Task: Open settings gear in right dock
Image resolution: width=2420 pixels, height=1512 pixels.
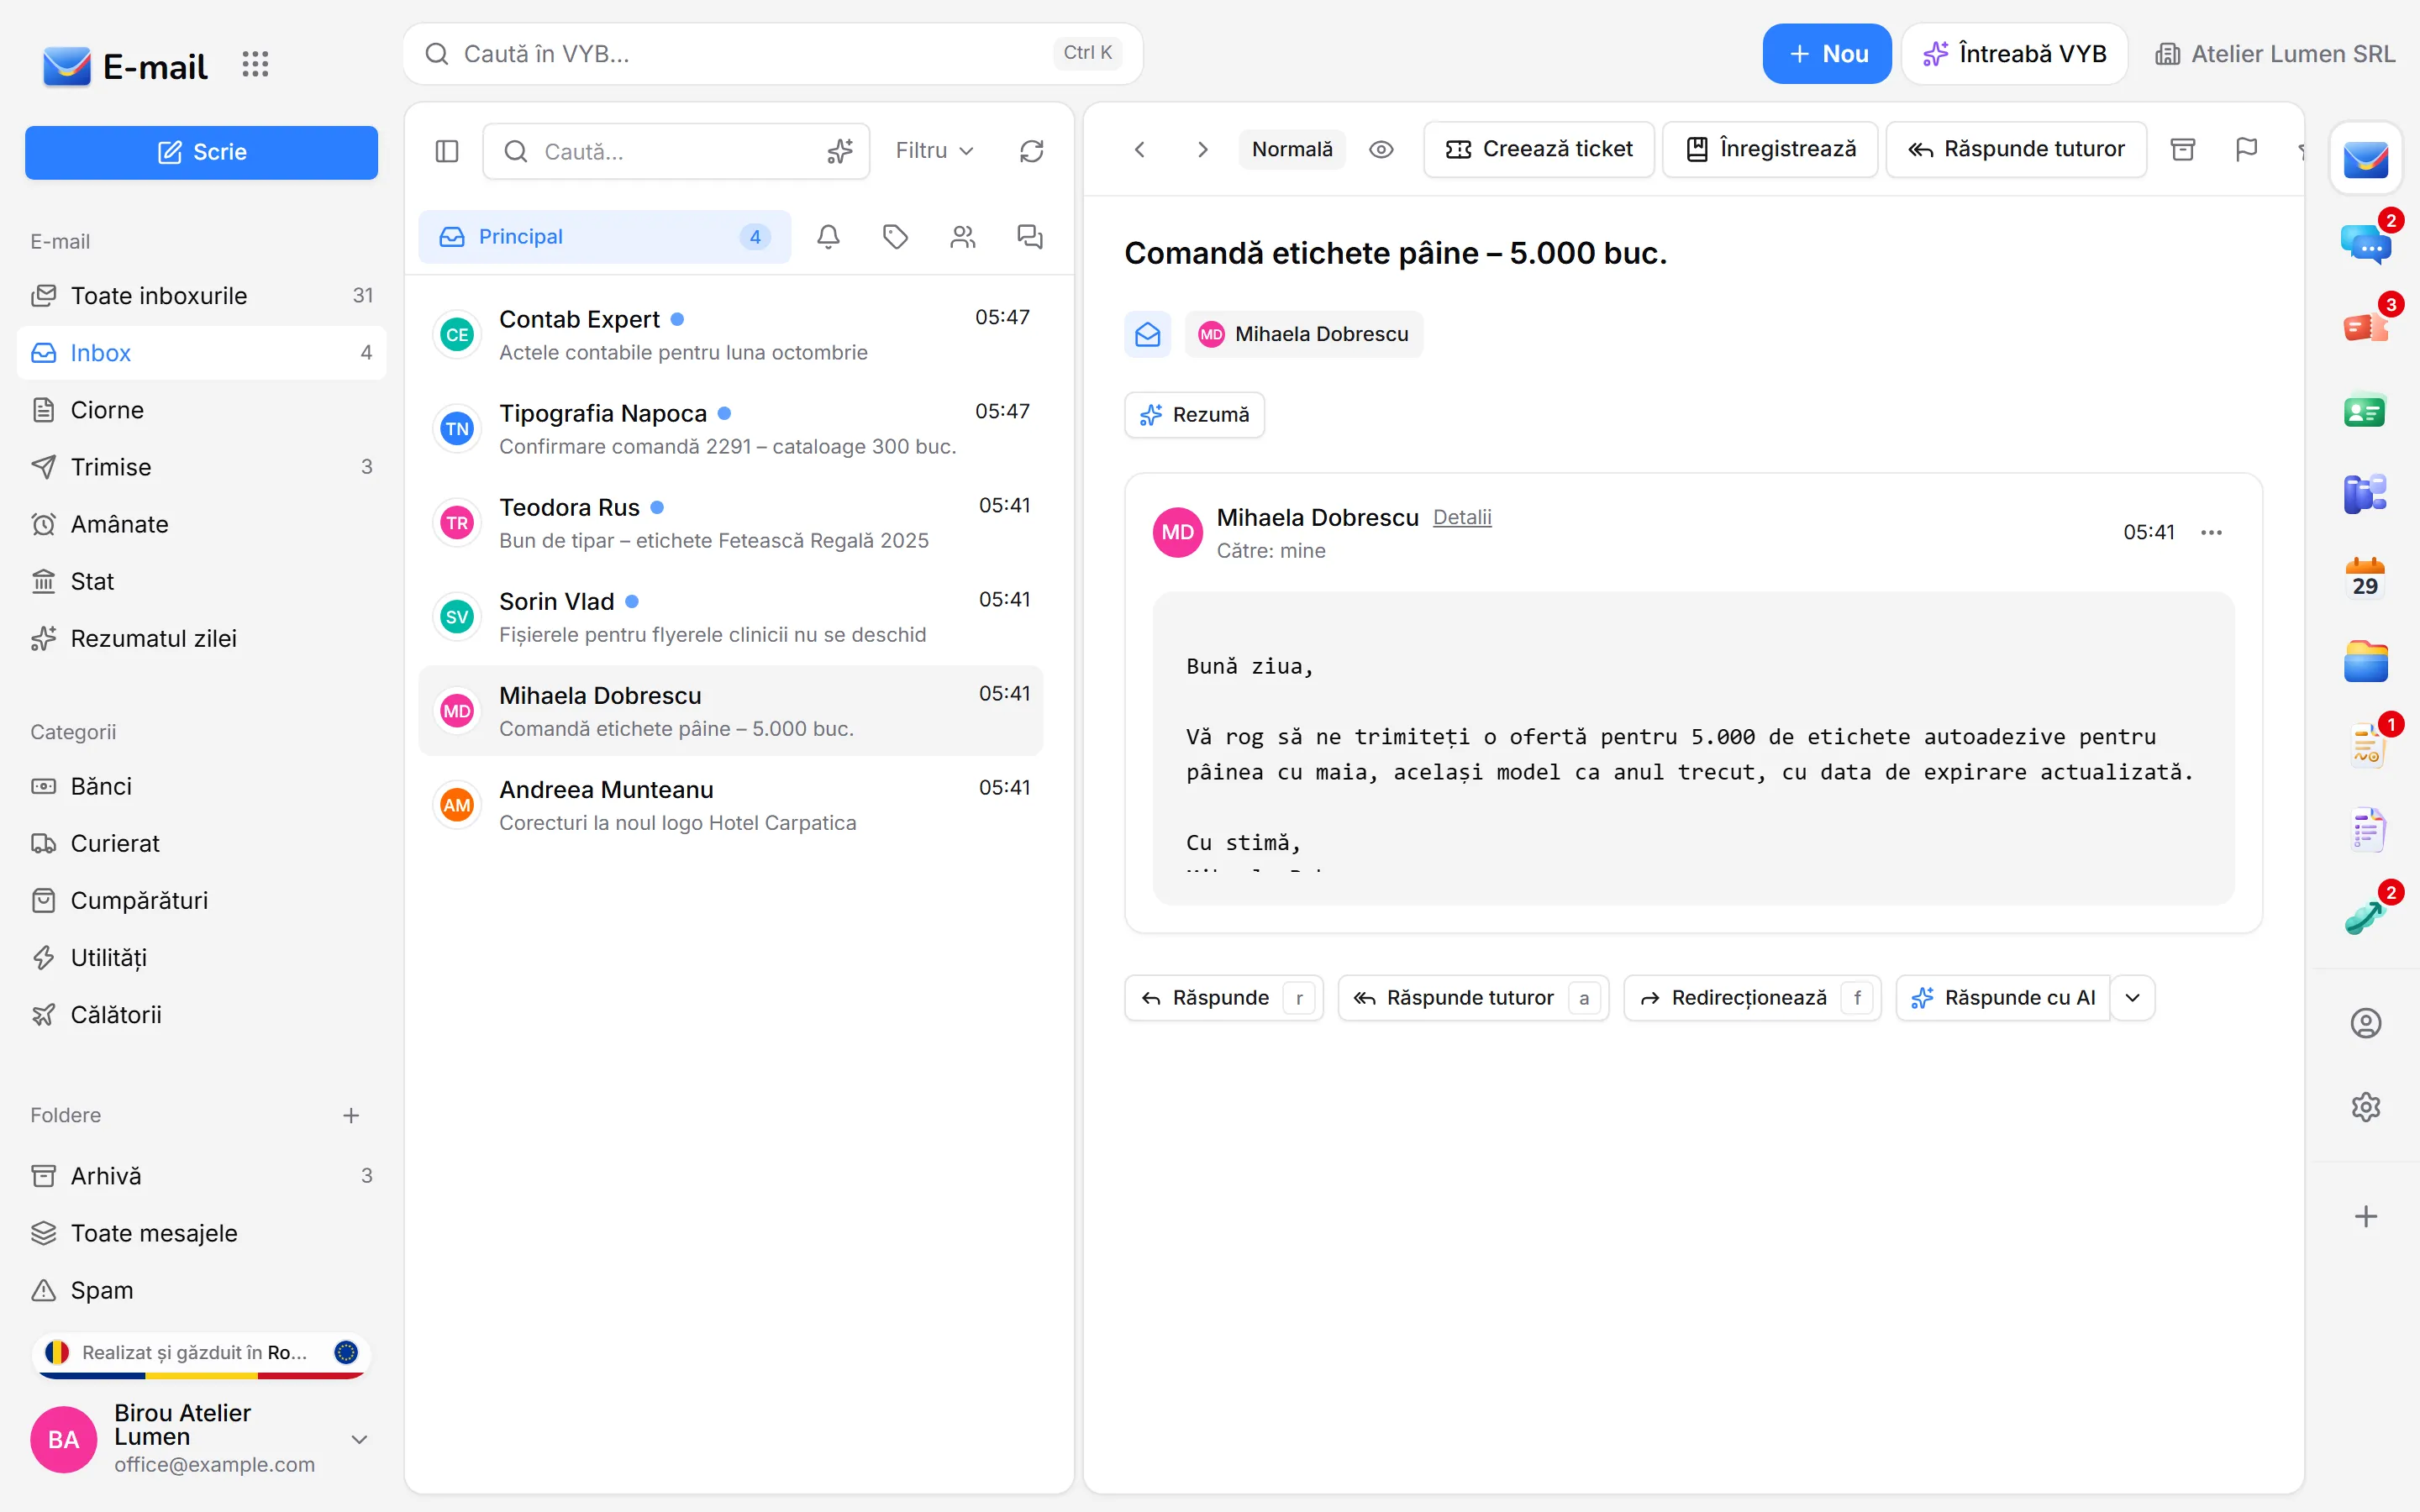Action: 2365,1107
